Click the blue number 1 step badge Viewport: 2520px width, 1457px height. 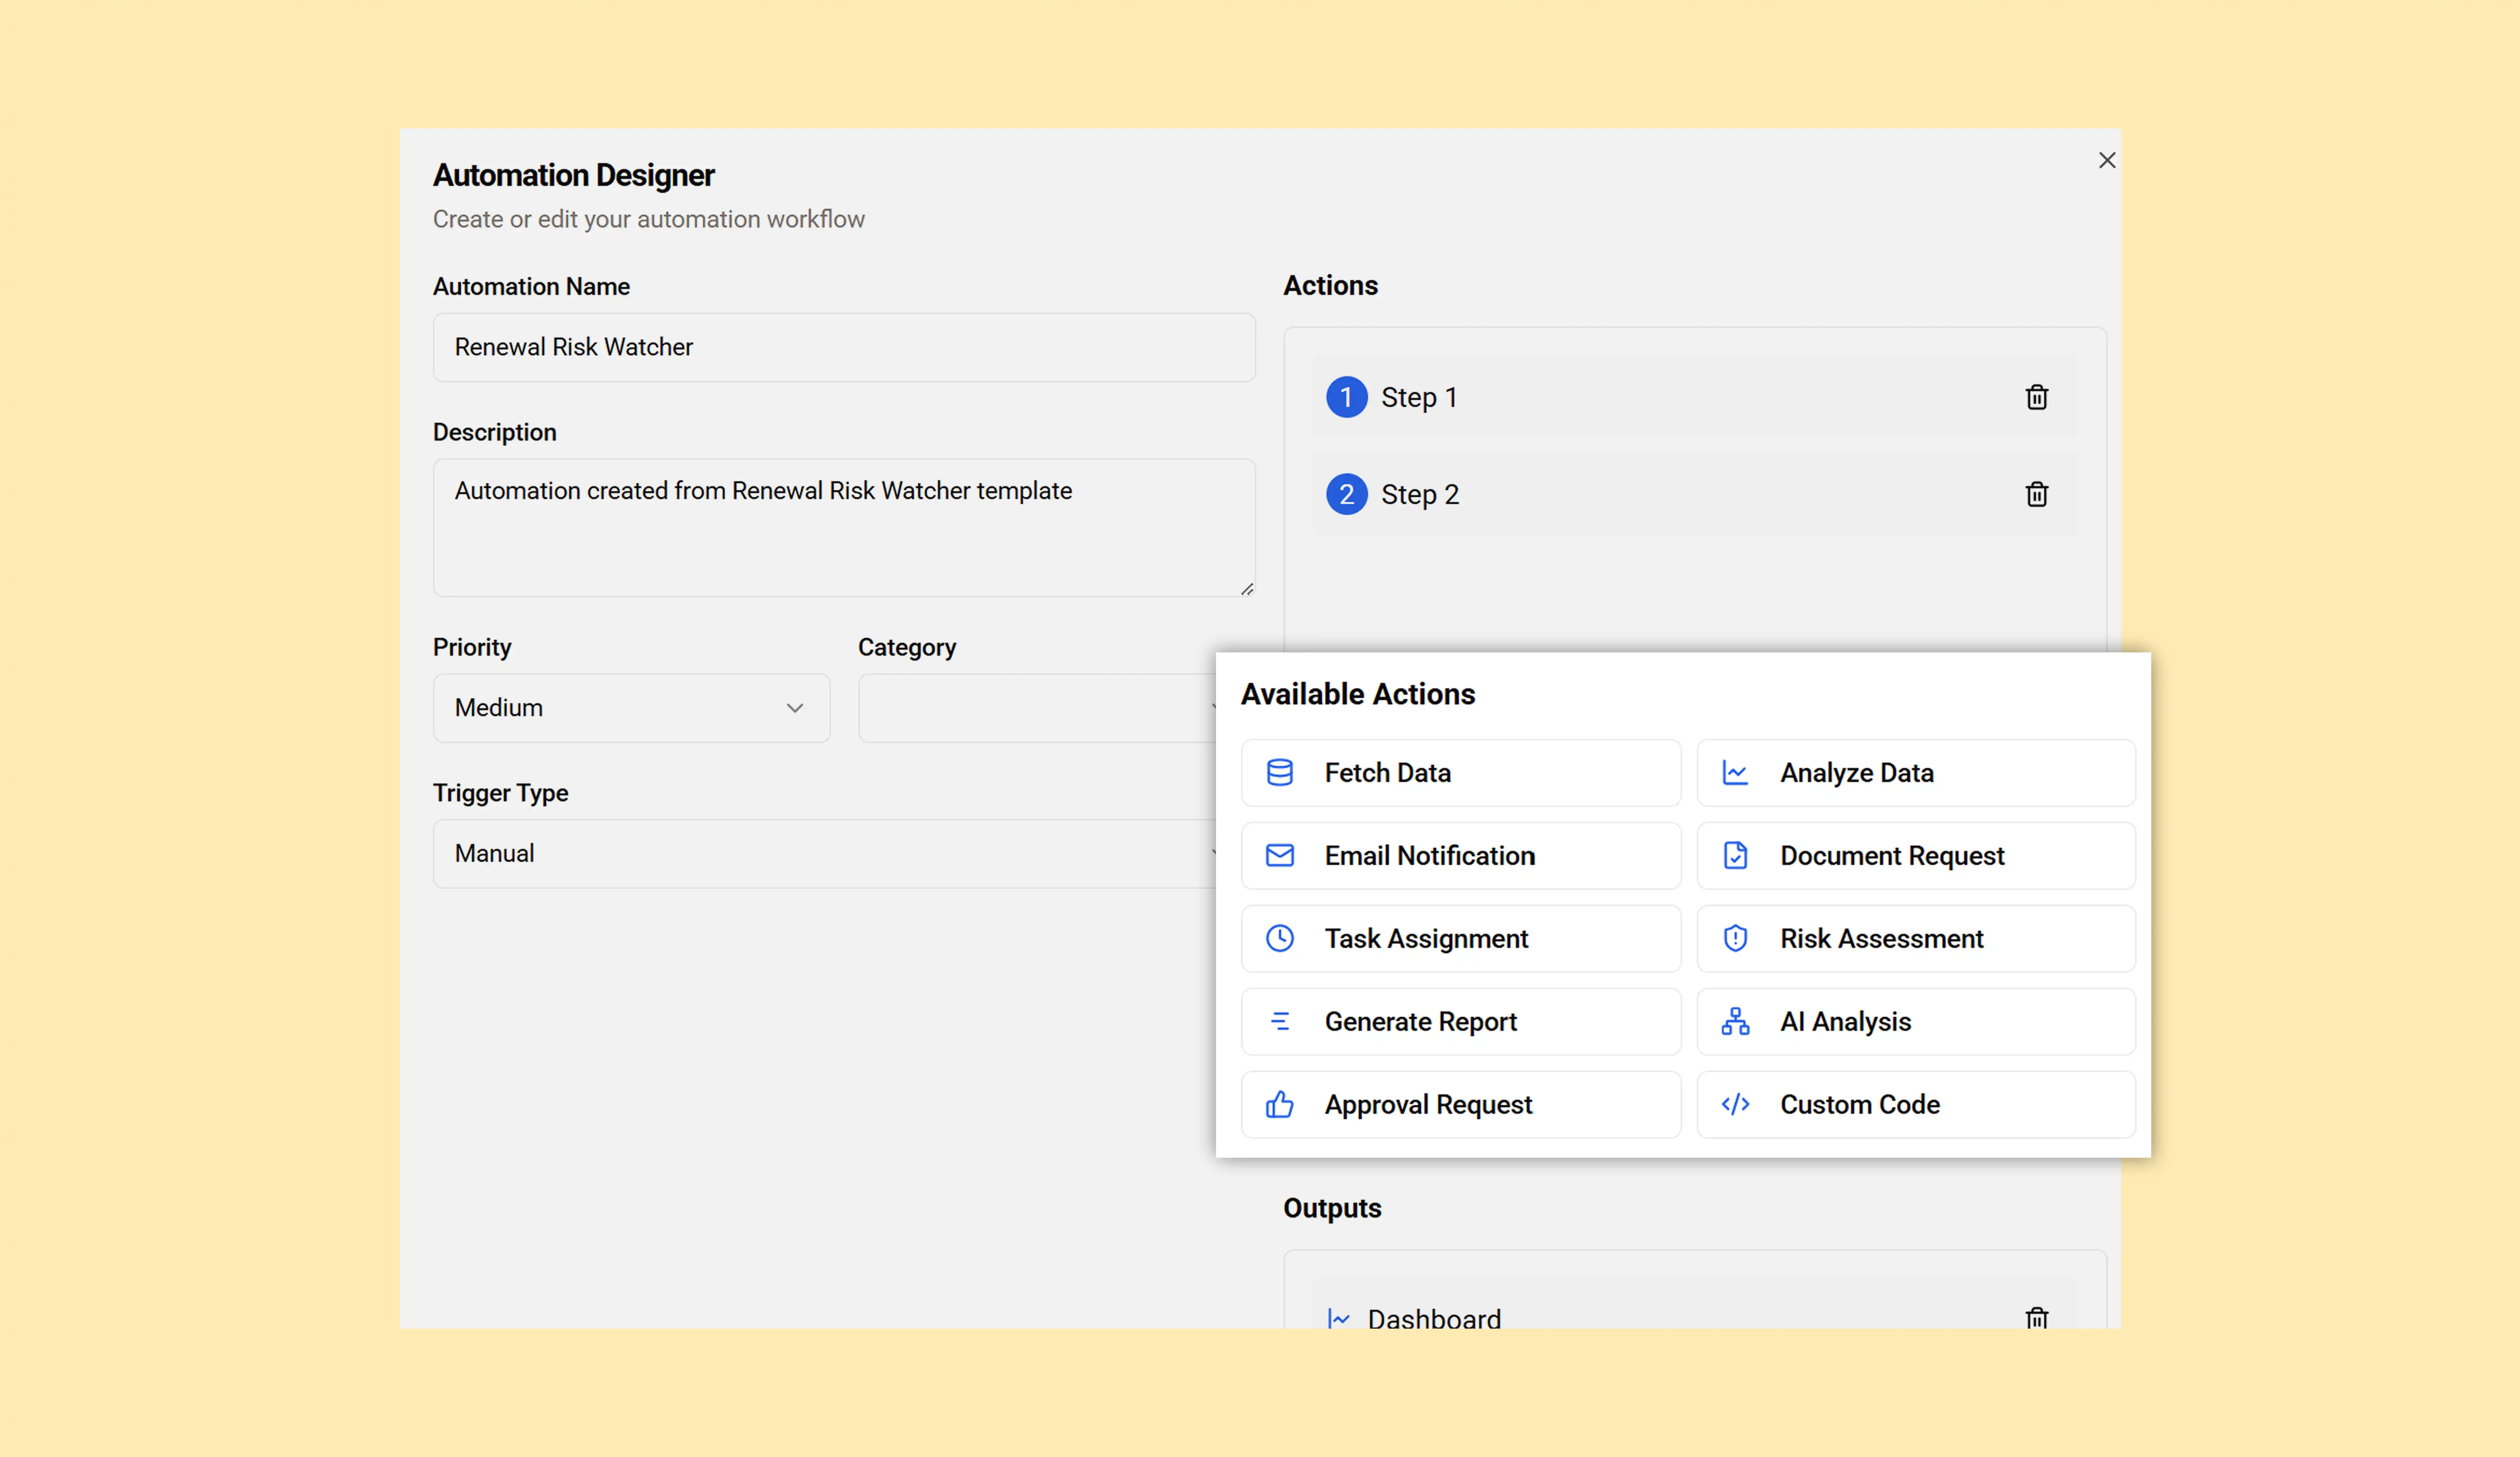tap(1346, 397)
